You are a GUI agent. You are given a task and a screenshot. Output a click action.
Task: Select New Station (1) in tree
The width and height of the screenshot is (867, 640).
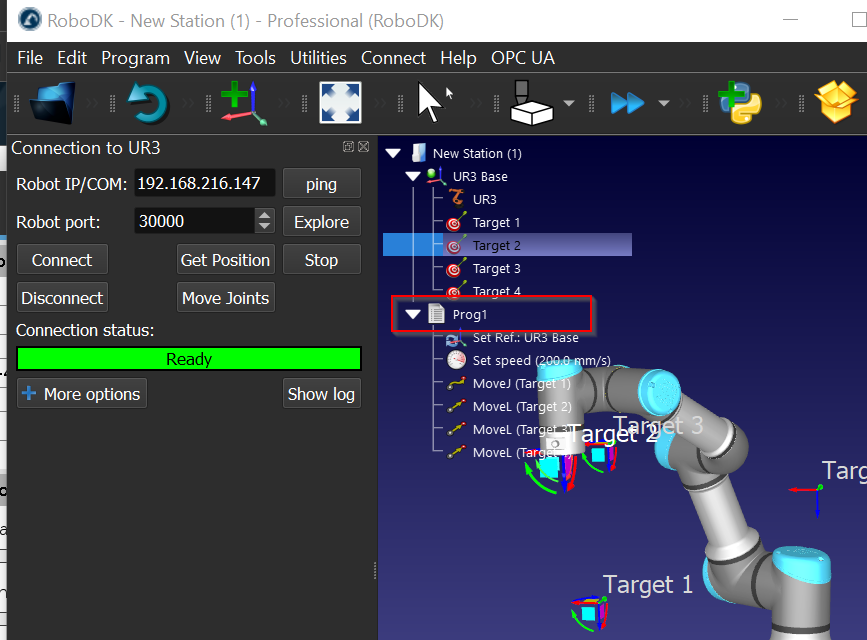tap(477, 153)
